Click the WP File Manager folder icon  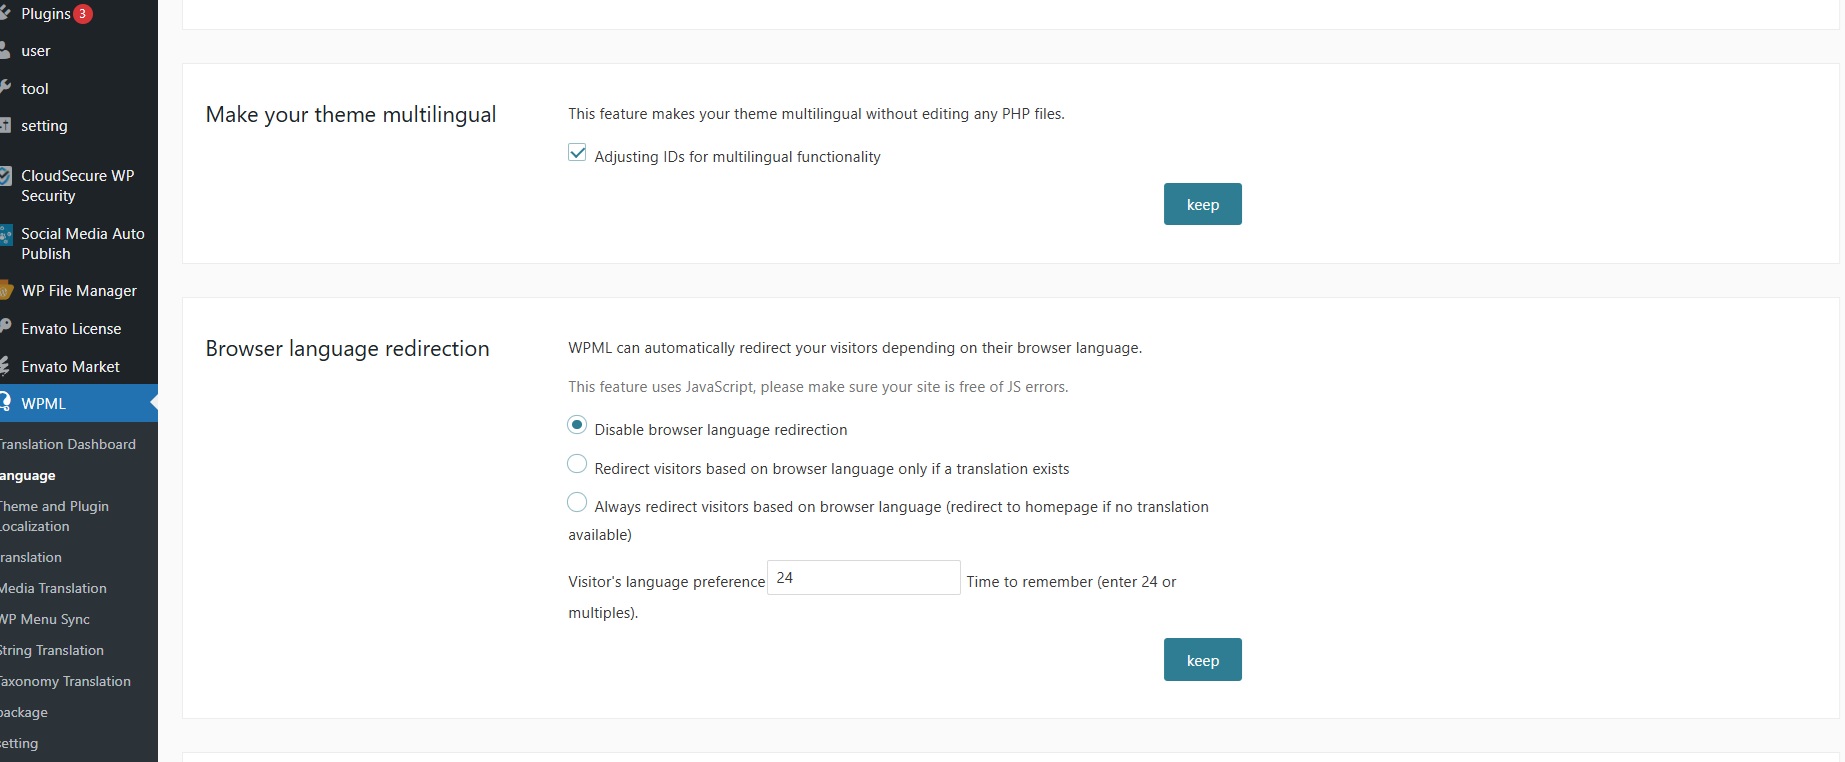5,291
